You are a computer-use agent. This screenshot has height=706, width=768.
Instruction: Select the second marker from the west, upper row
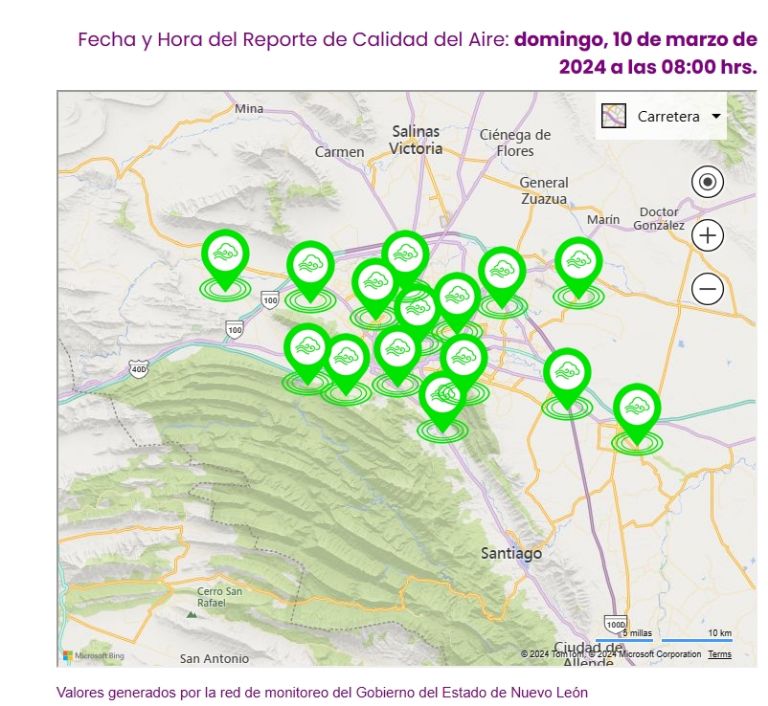[x=310, y=267]
